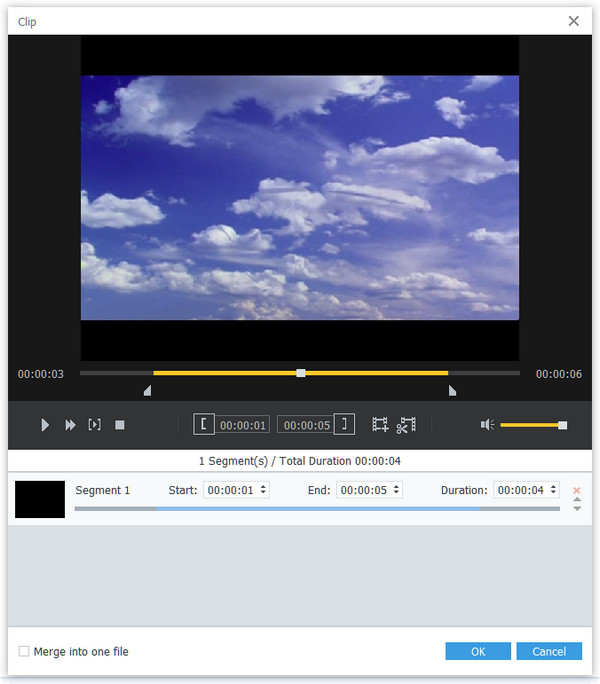Click the Duration spinner arrows
Image resolution: width=600 pixels, height=684 pixels.
click(553, 489)
